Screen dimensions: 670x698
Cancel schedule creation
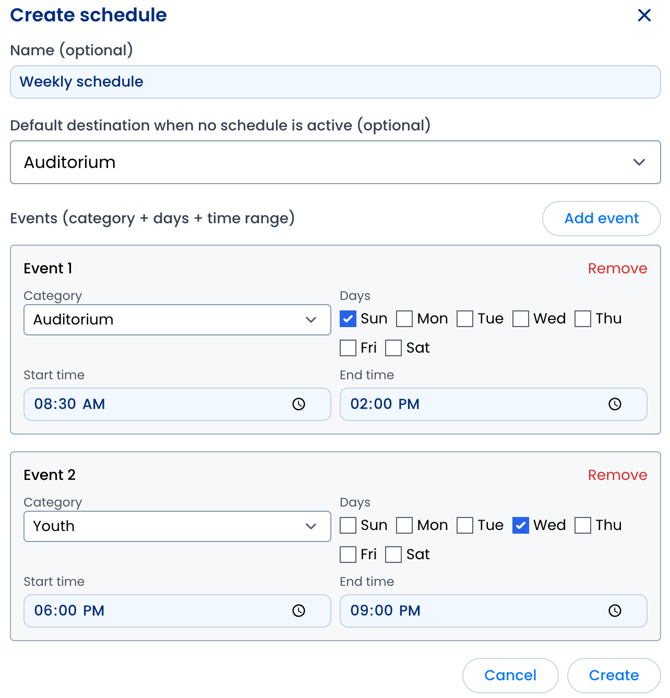[x=510, y=676]
